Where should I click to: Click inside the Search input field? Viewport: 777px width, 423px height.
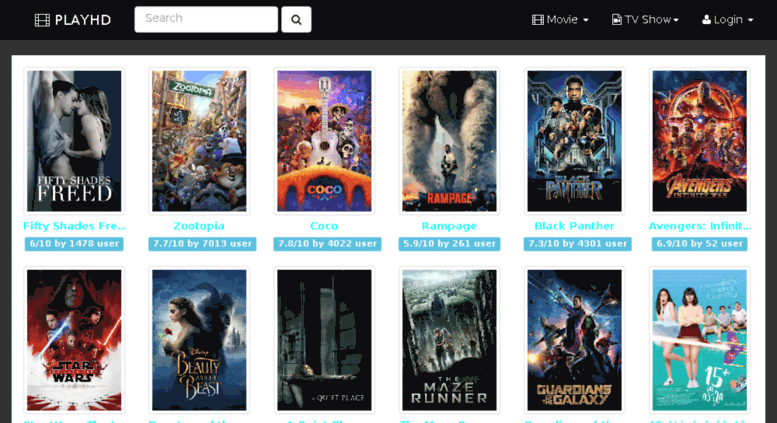coord(206,19)
